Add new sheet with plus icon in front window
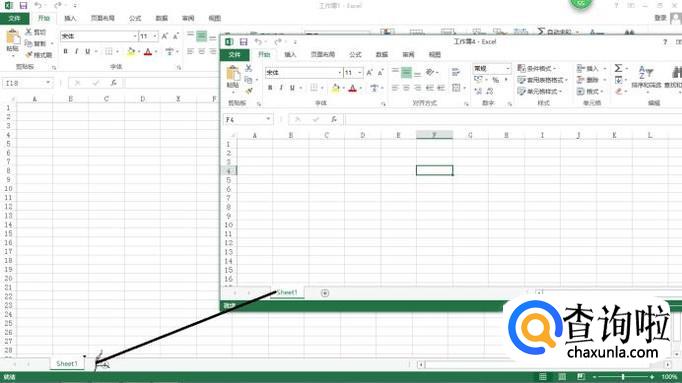 [x=324, y=293]
